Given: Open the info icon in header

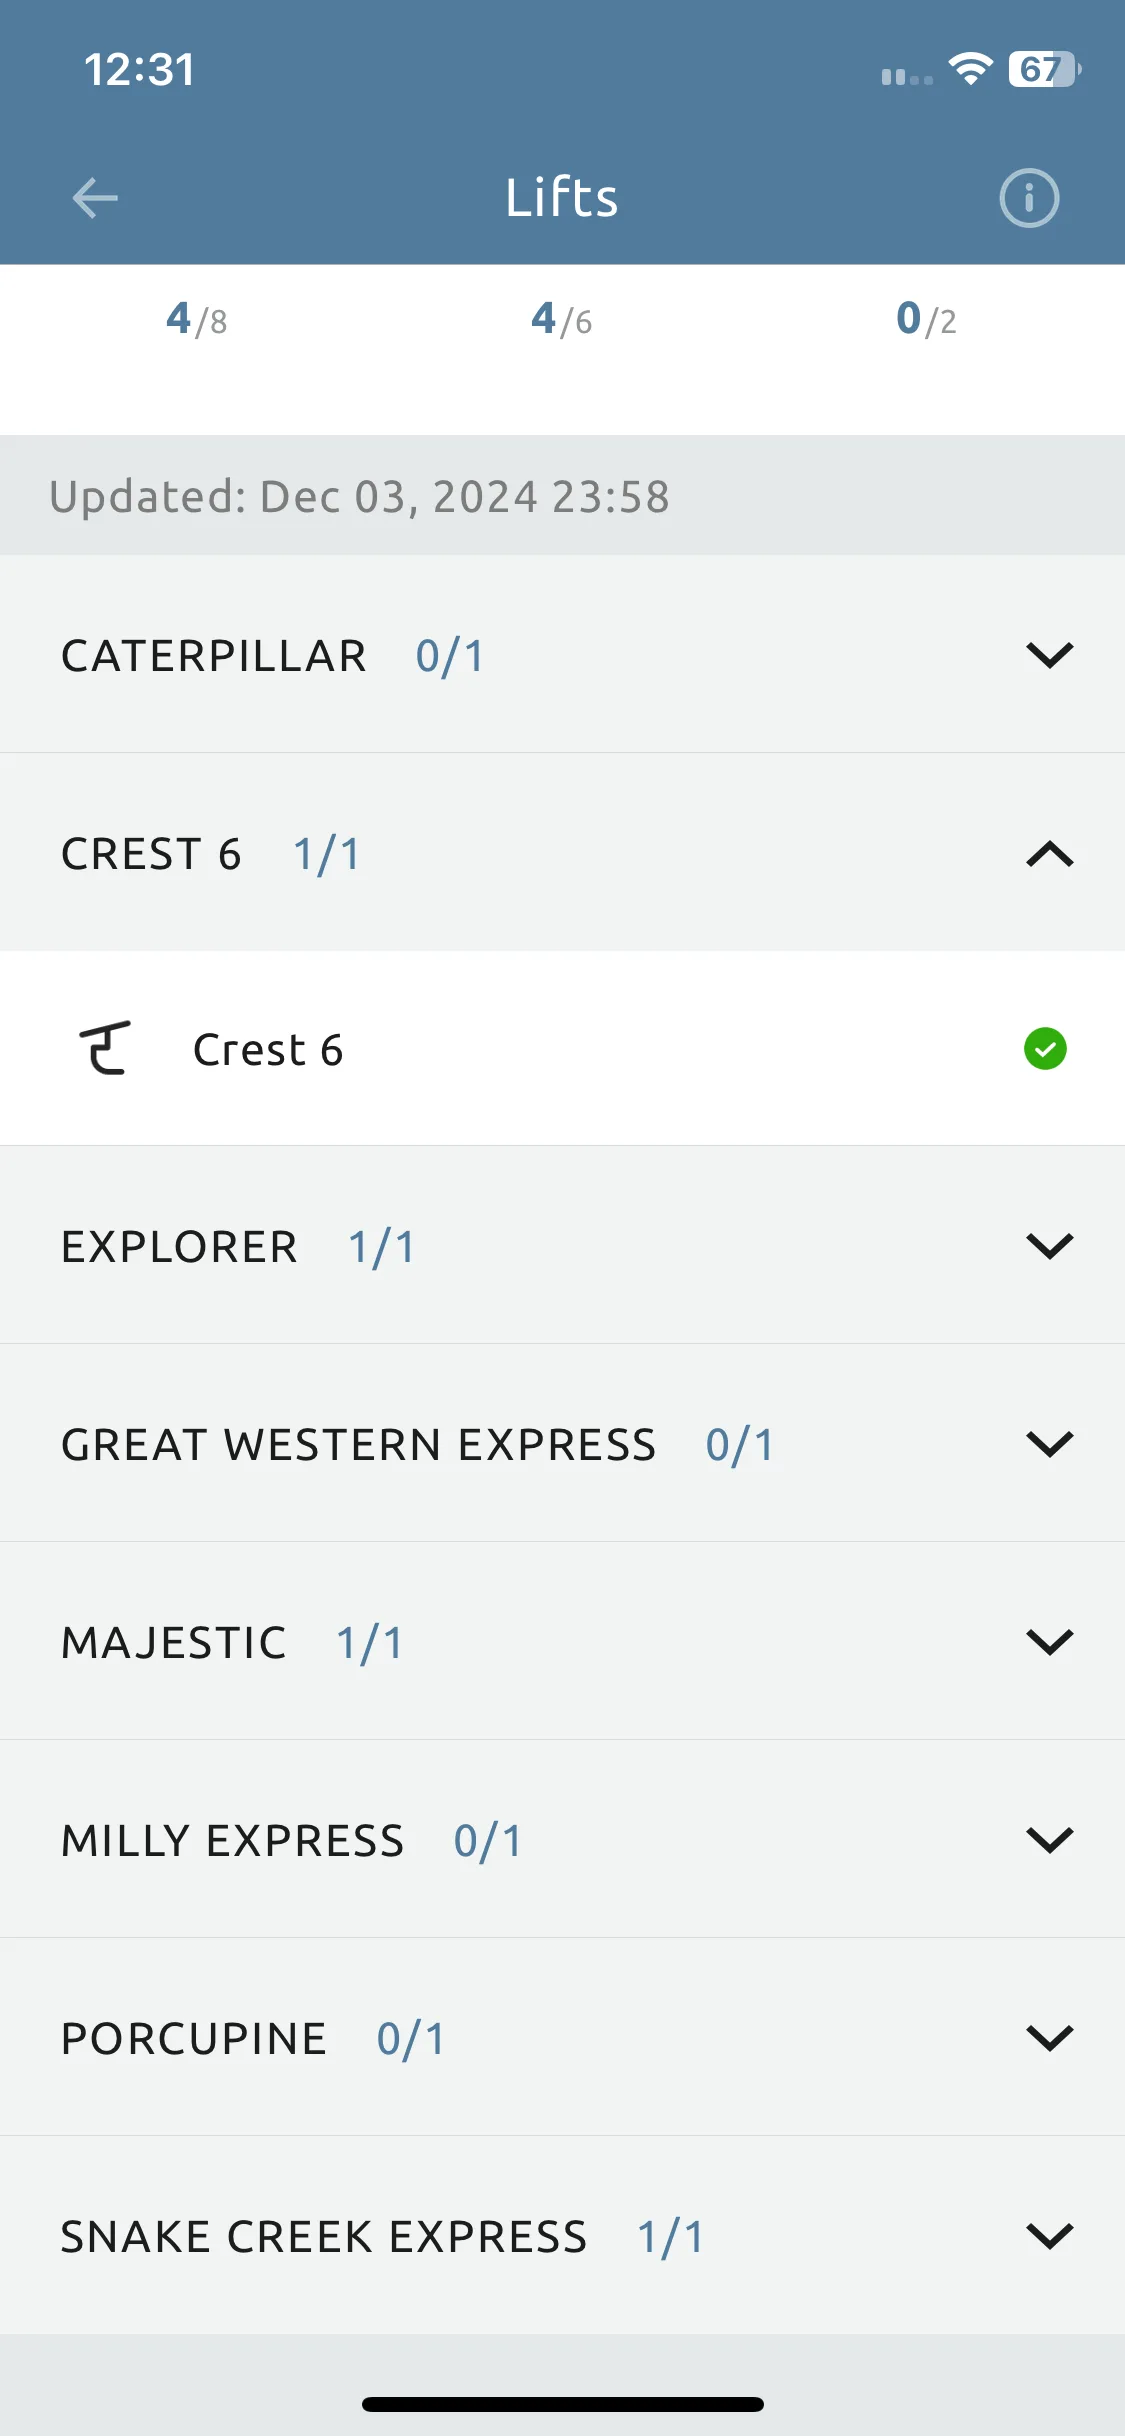Looking at the screenshot, I should click(x=1029, y=198).
